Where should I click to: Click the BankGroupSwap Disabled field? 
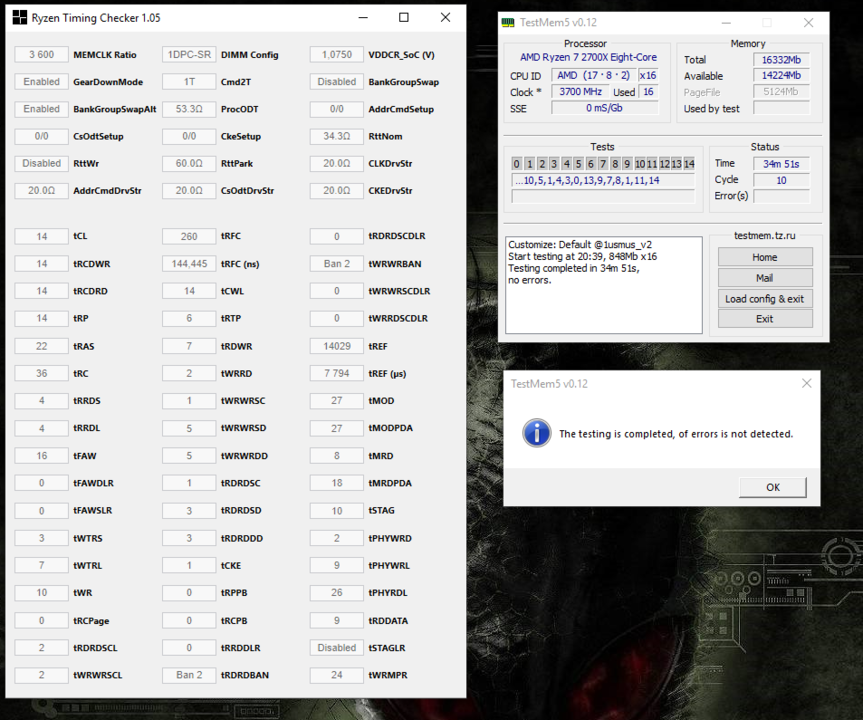tap(337, 81)
